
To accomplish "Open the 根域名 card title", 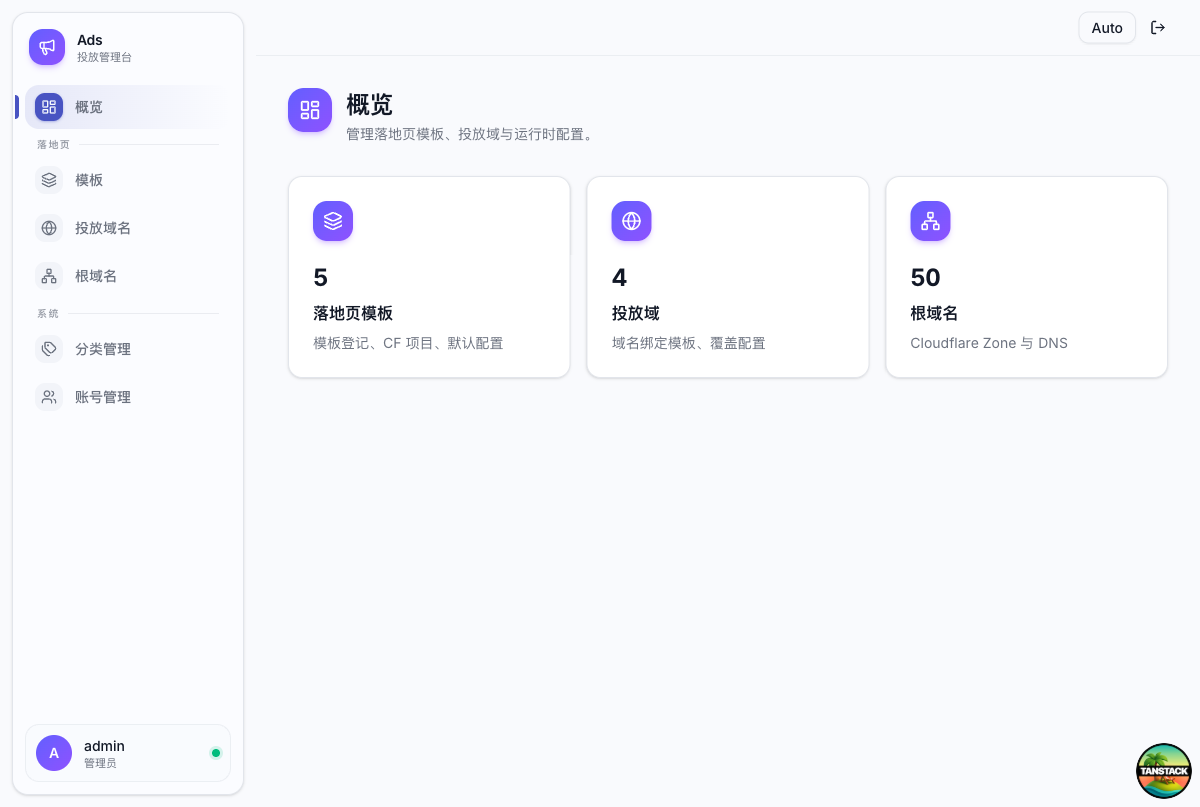I will click(934, 313).
